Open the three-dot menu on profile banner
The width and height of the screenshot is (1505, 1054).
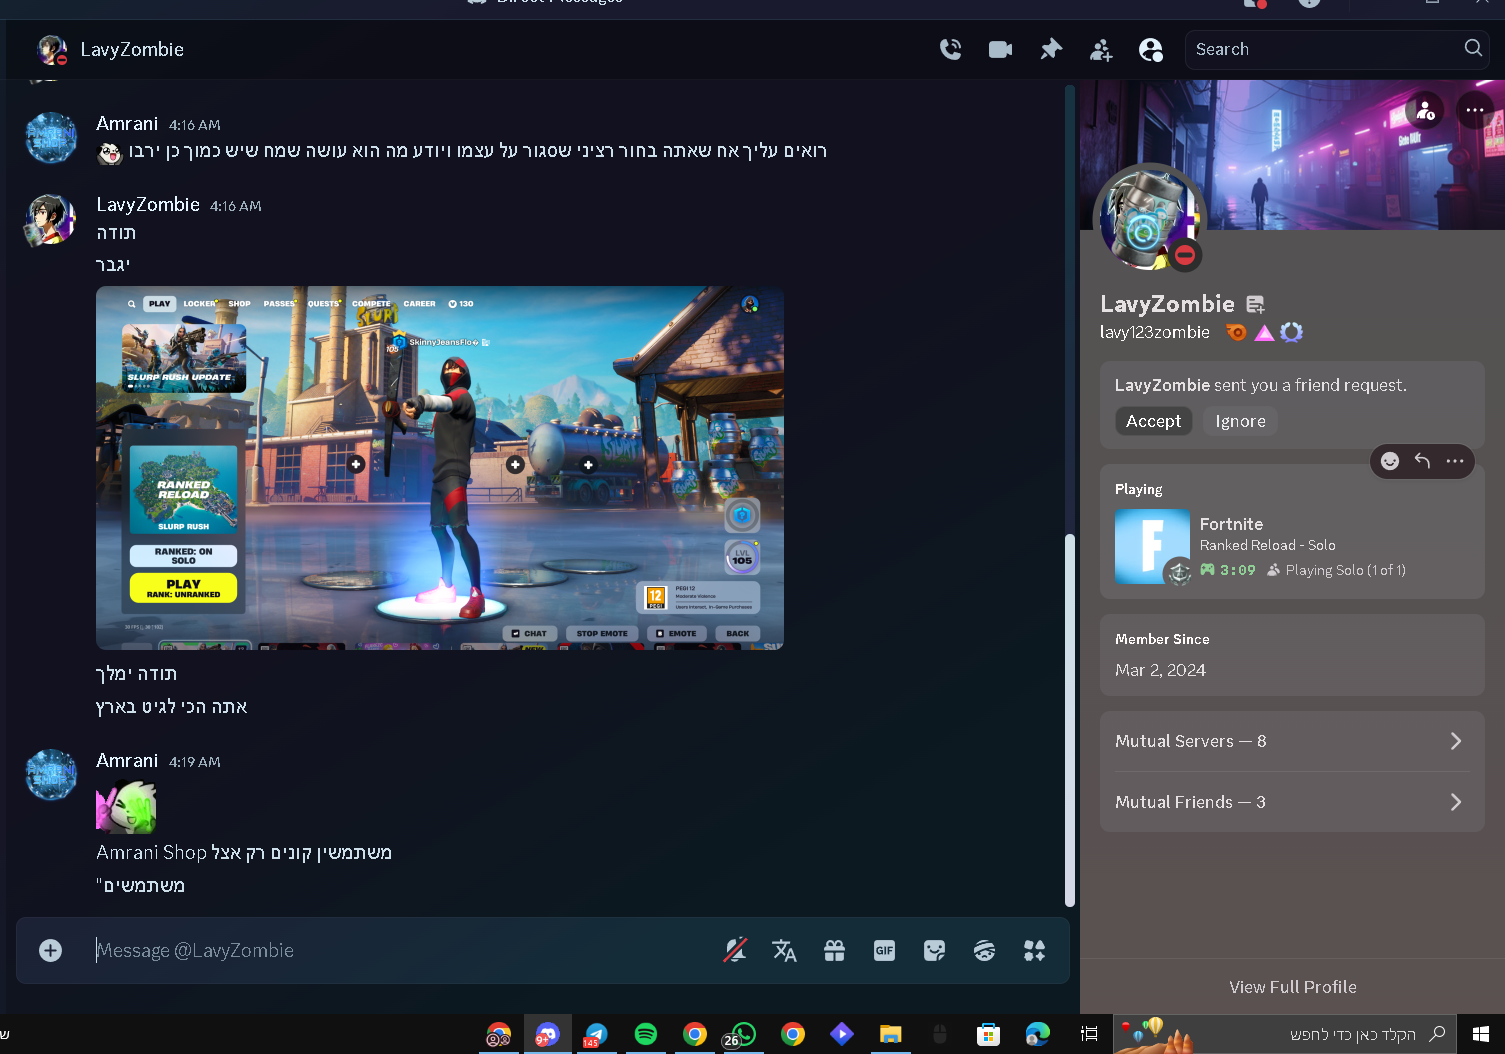(x=1475, y=110)
